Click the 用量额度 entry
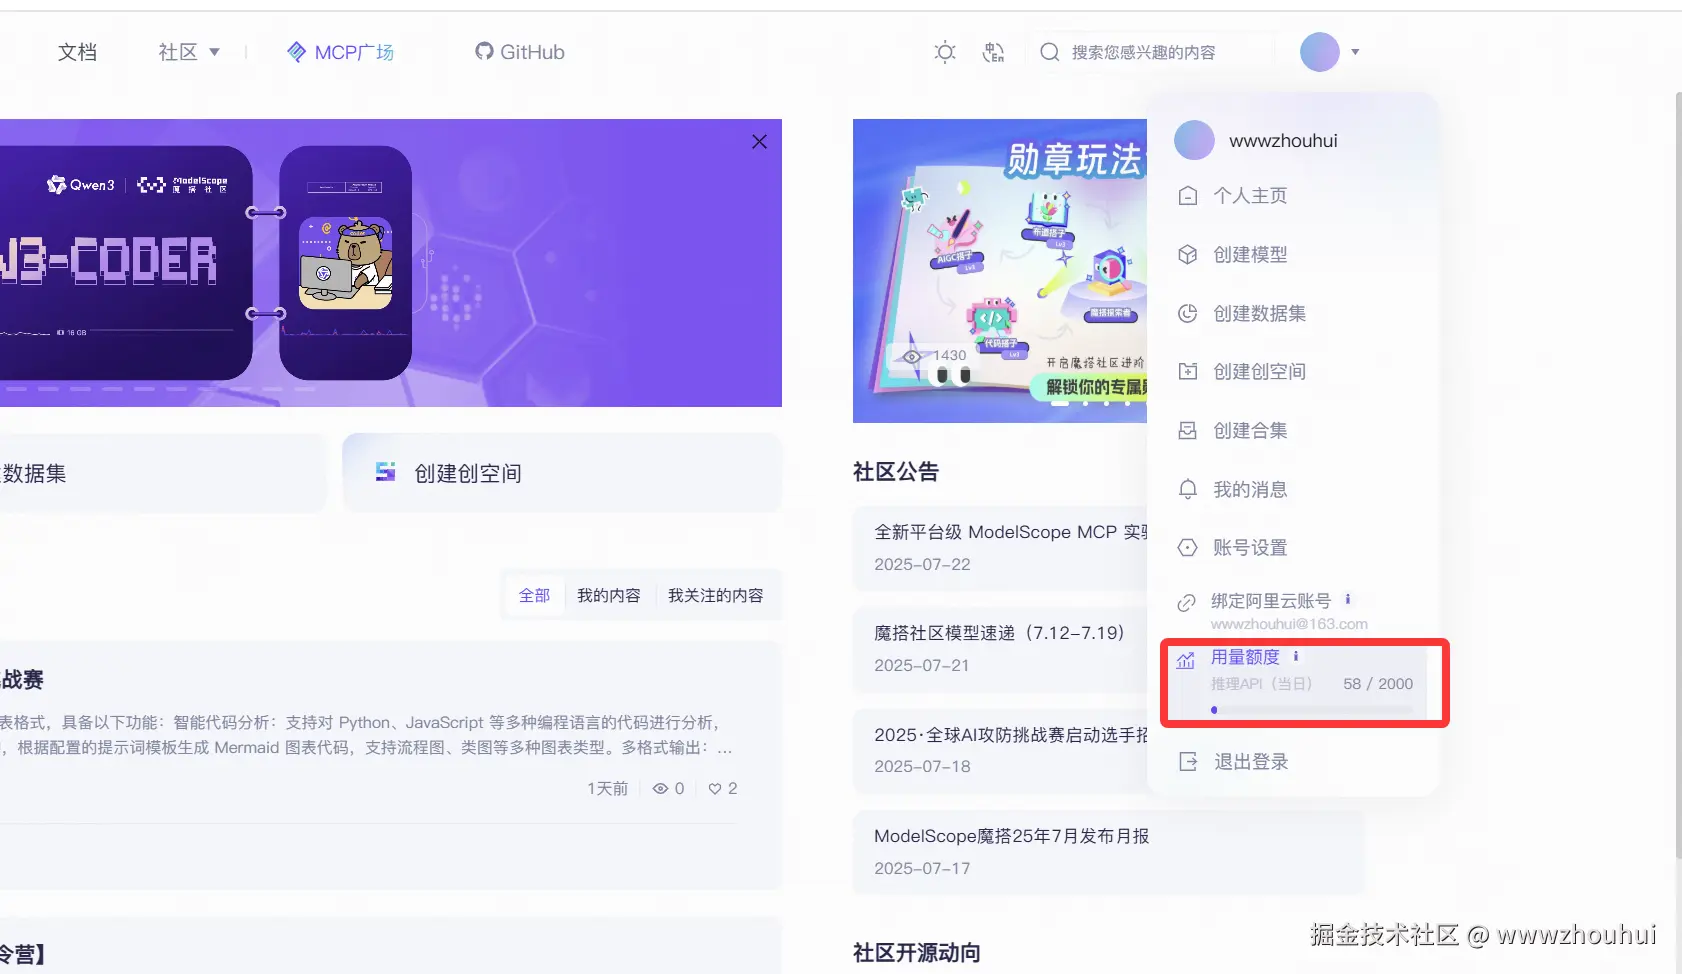The image size is (1682, 974). pos(1245,657)
